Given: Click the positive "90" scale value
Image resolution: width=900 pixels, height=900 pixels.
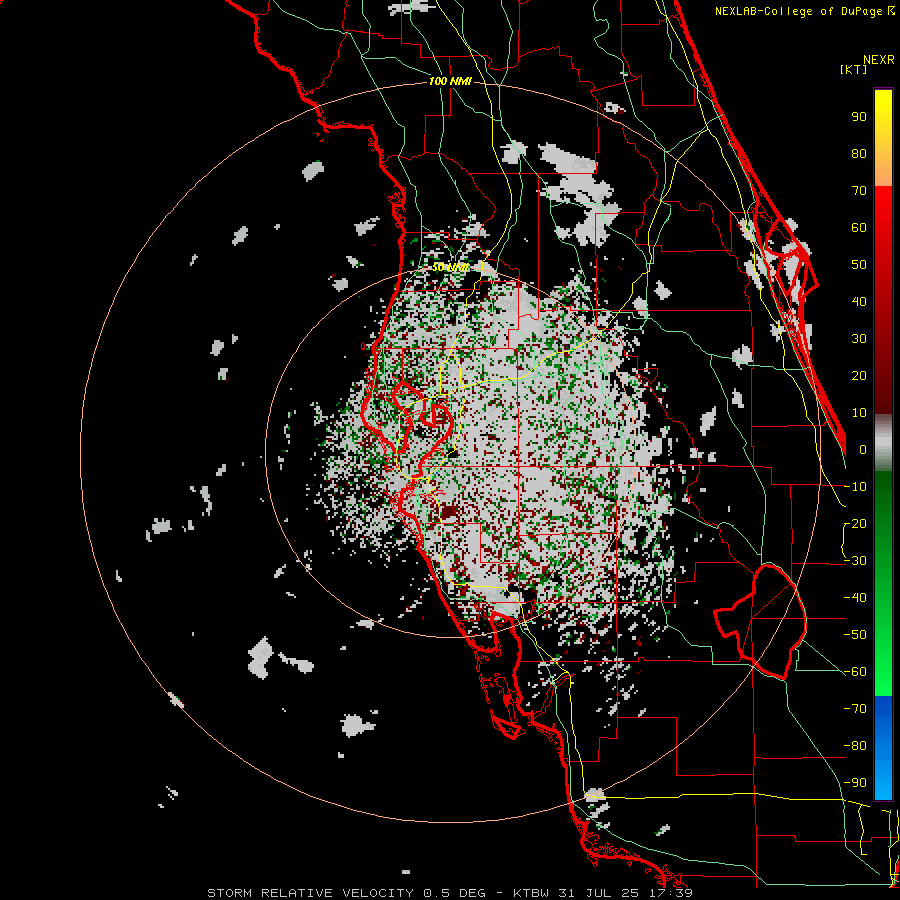Looking at the screenshot, I should click(859, 117).
